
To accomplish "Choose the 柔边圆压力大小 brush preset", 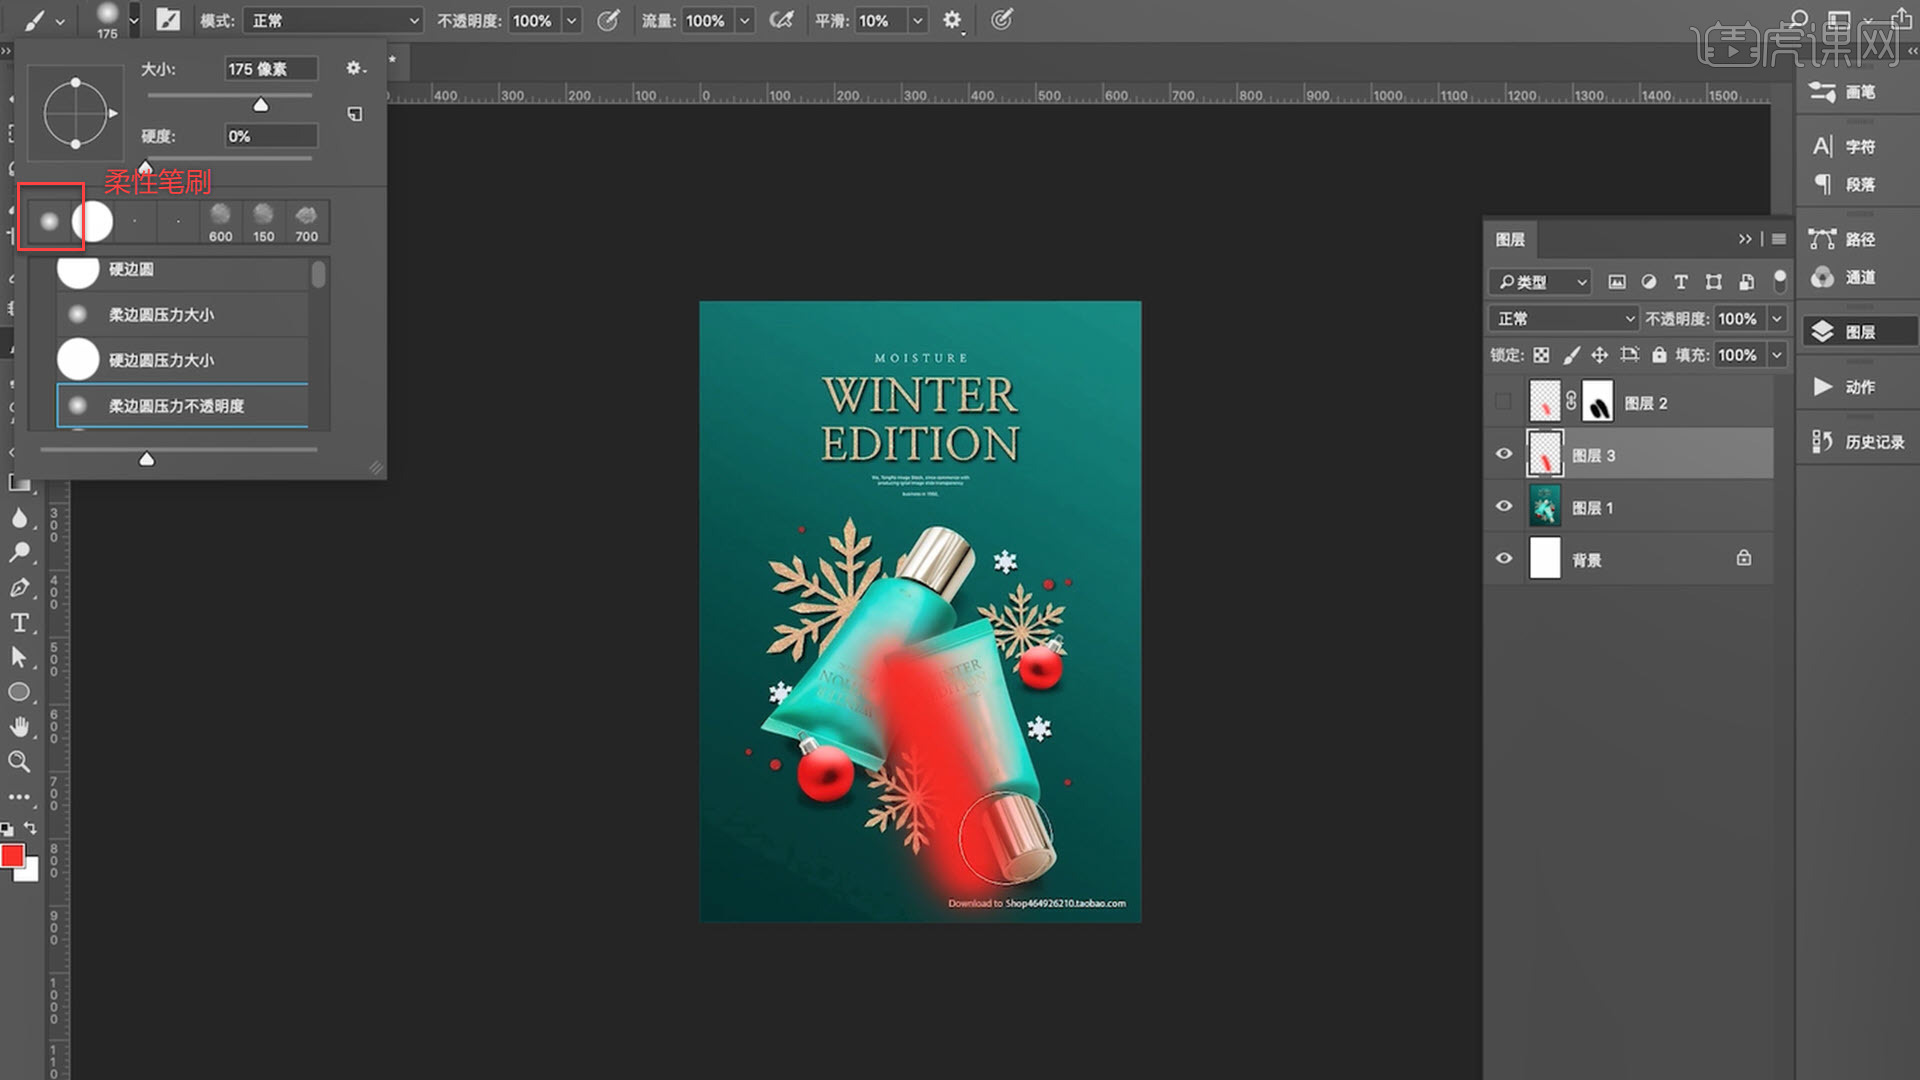I will click(161, 314).
